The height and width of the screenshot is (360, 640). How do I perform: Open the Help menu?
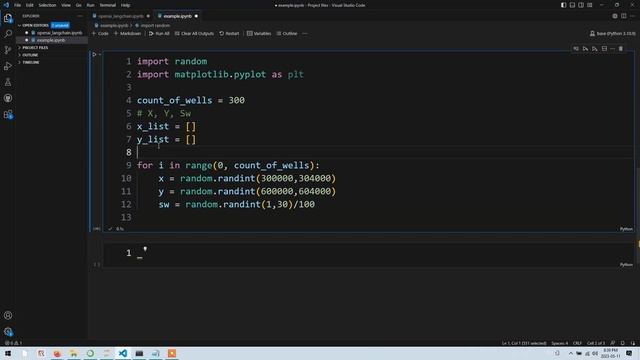coord(125,5)
